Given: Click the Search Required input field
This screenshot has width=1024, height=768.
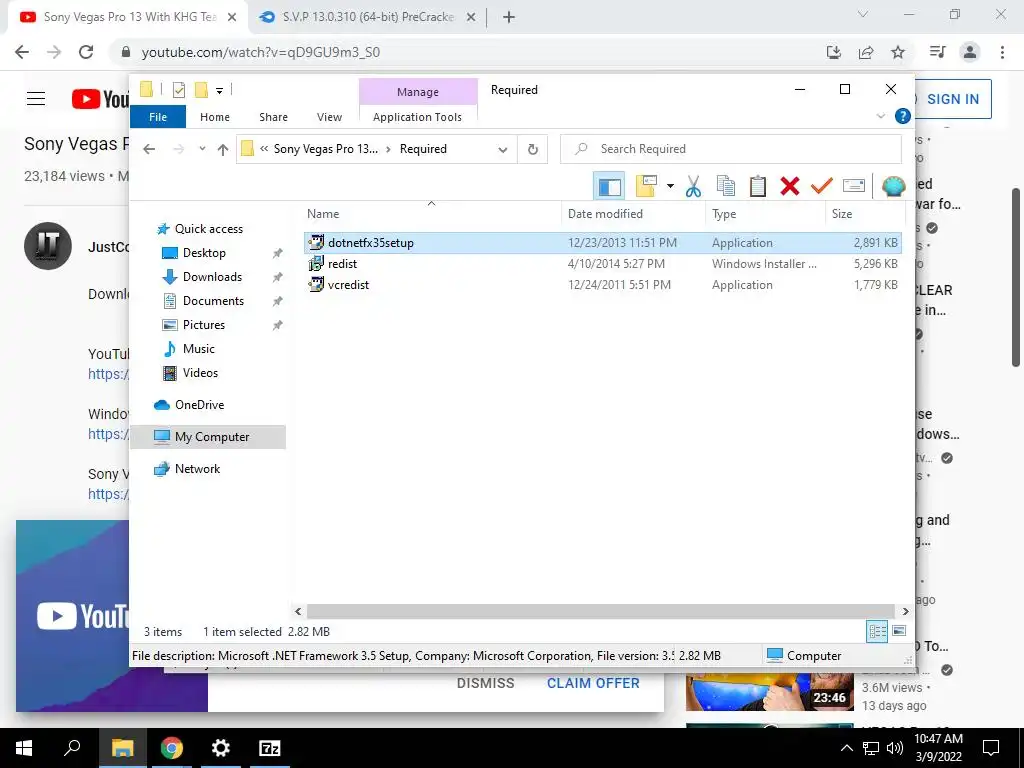Looking at the screenshot, I should click(x=731, y=149).
